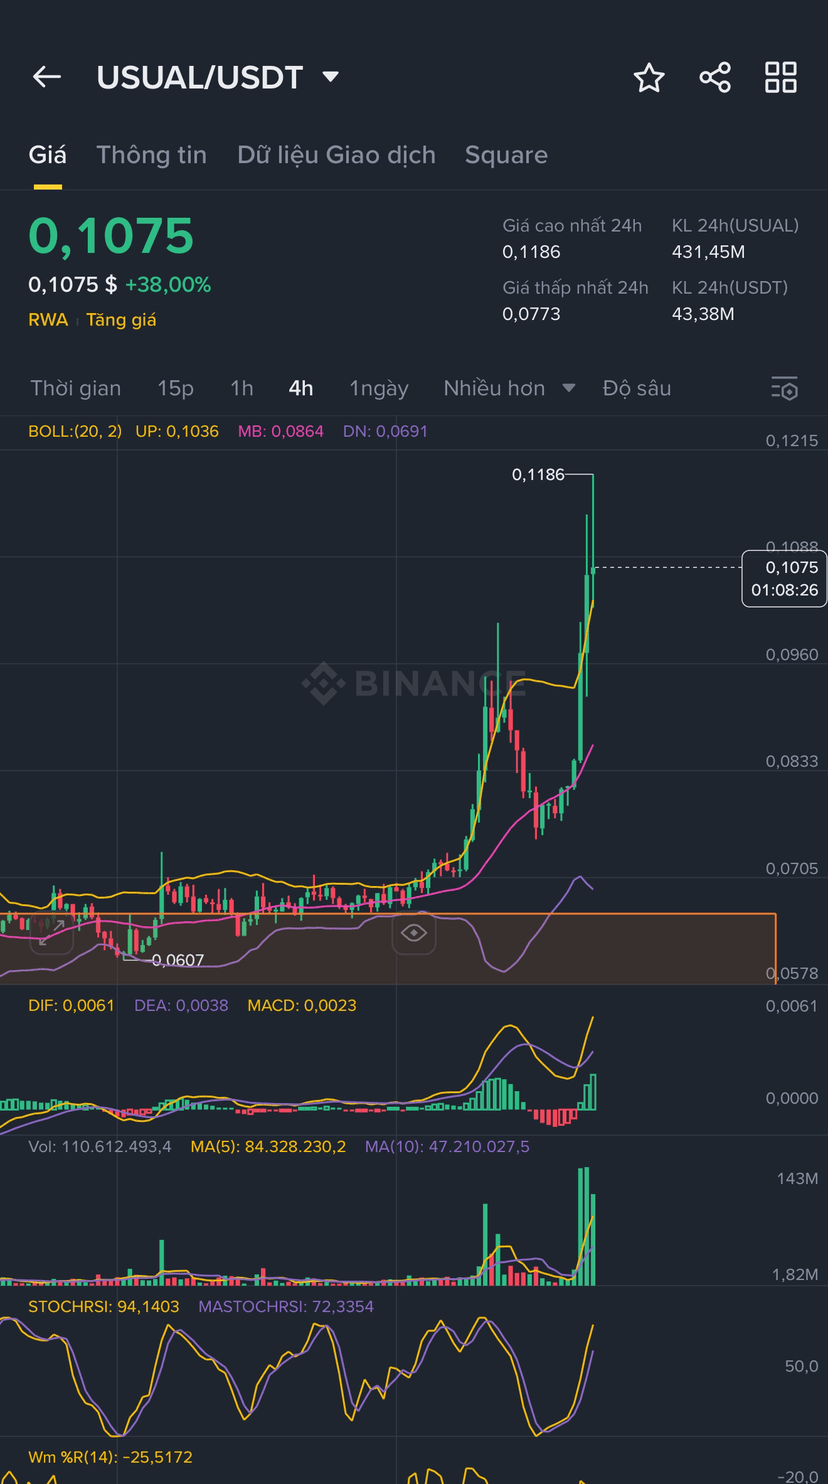Image resolution: width=828 pixels, height=1484 pixels.
Task: Select the 1h timeframe
Action: pyautogui.click(x=241, y=388)
